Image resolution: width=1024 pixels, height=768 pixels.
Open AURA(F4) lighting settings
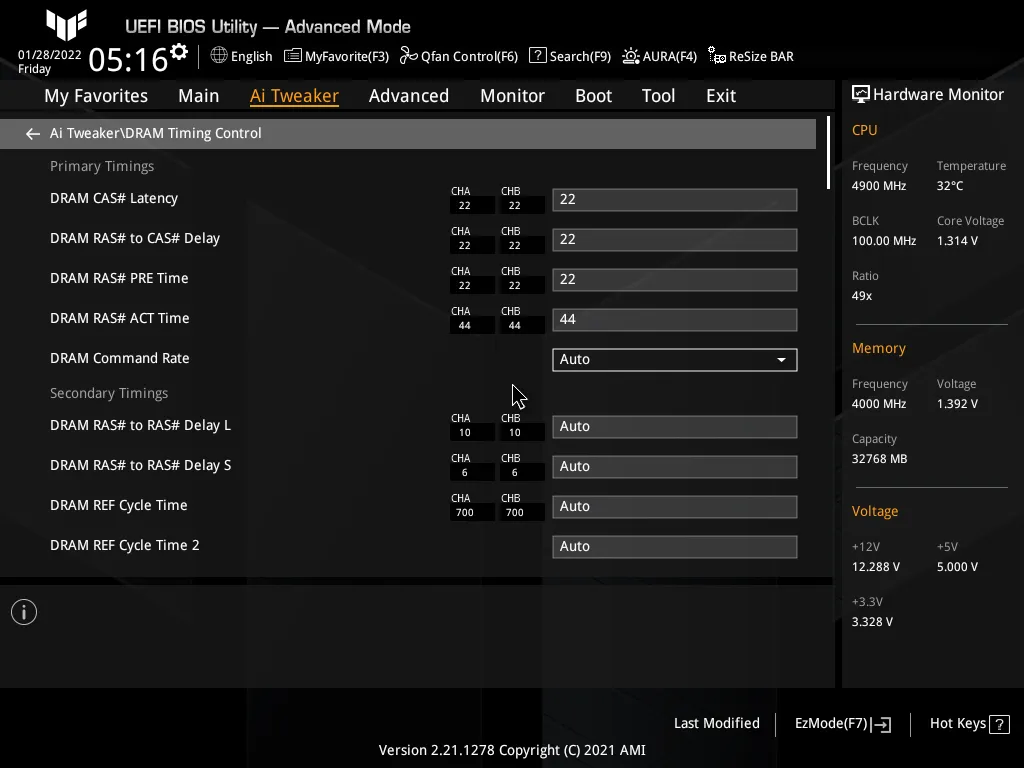pos(659,56)
